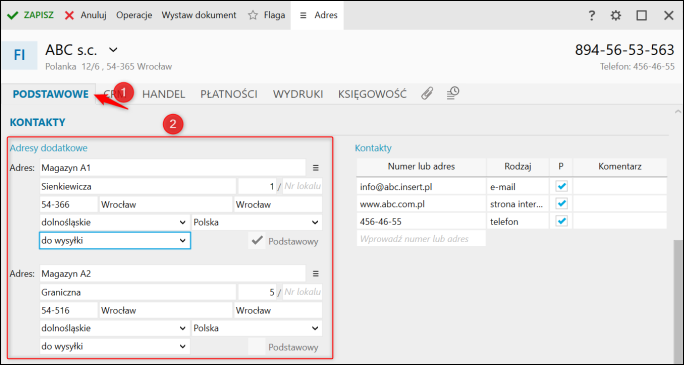The width and height of the screenshot is (684, 365).
Task: Click the Rodzaj column header
Action: click(518, 167)
